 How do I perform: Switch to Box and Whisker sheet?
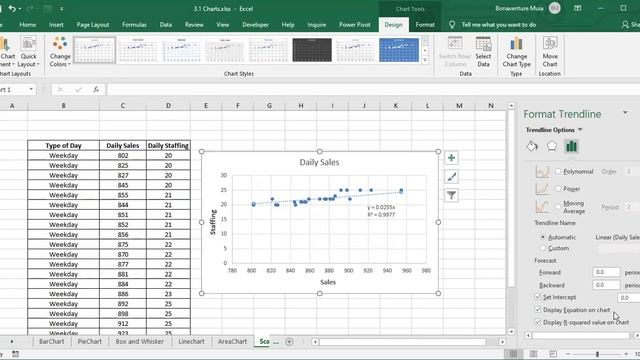pos(140,342)
